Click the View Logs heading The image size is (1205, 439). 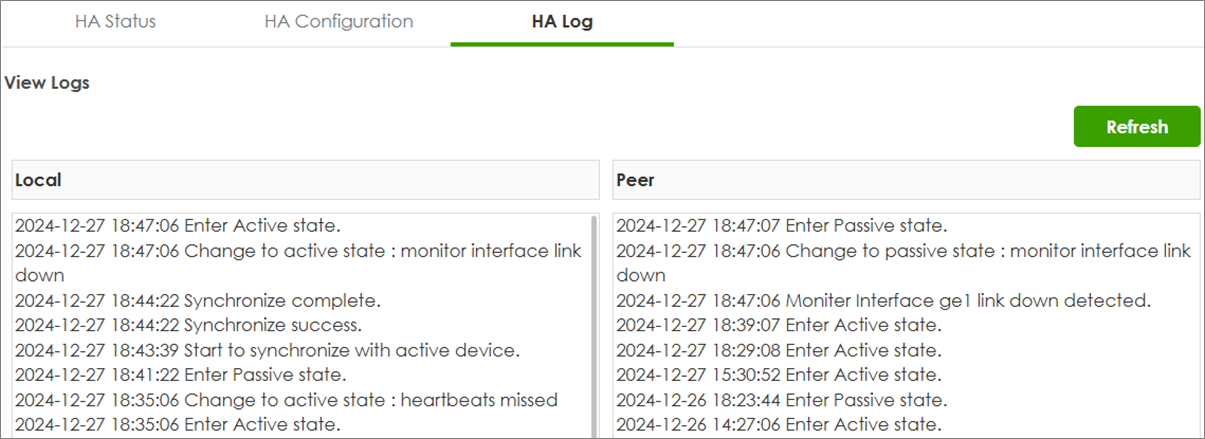point(47,83)
